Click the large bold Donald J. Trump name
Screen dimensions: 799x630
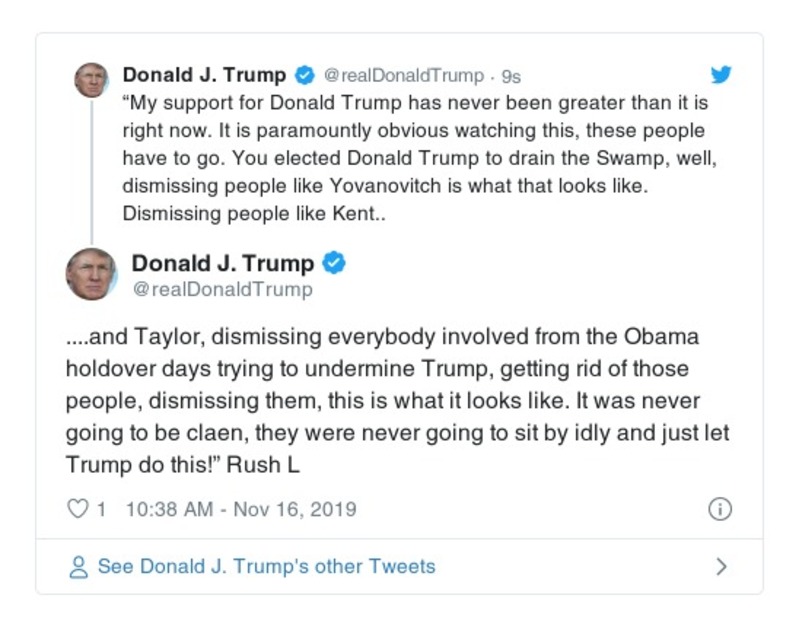pyautogui.click(x=223, y=263)
